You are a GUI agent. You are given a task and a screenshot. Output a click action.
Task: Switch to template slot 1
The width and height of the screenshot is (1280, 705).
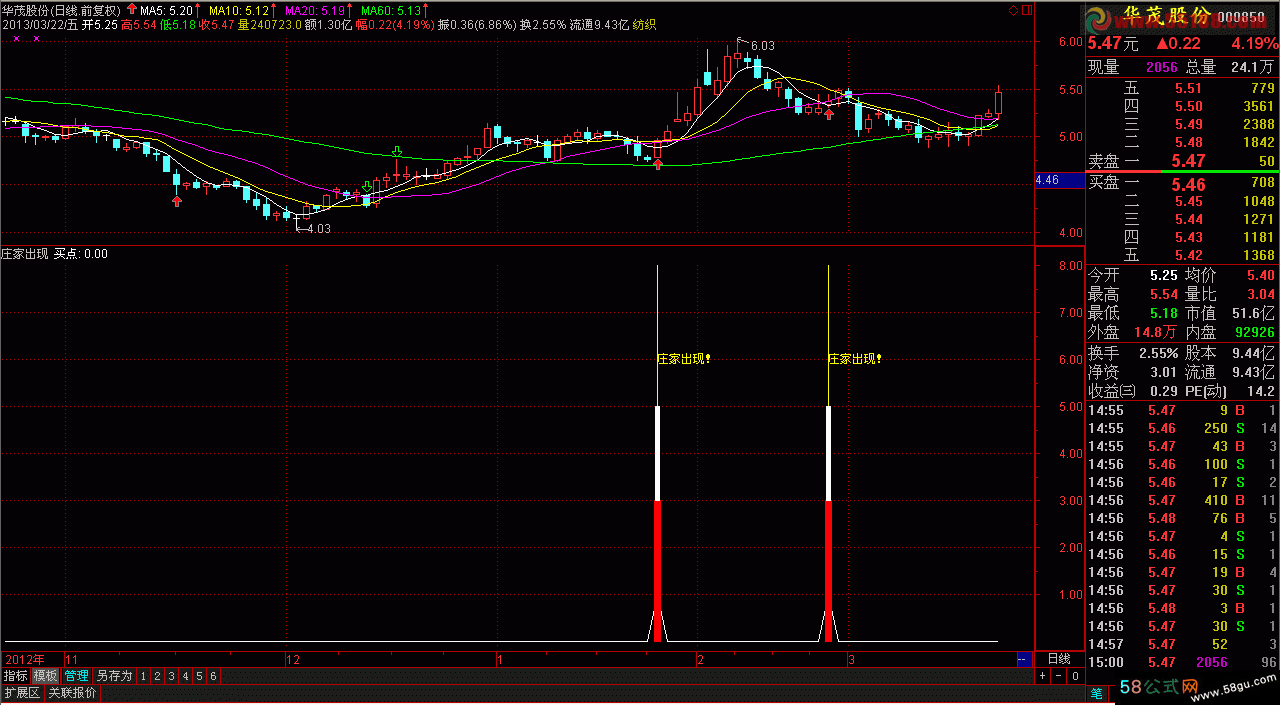tap(144, 677)
